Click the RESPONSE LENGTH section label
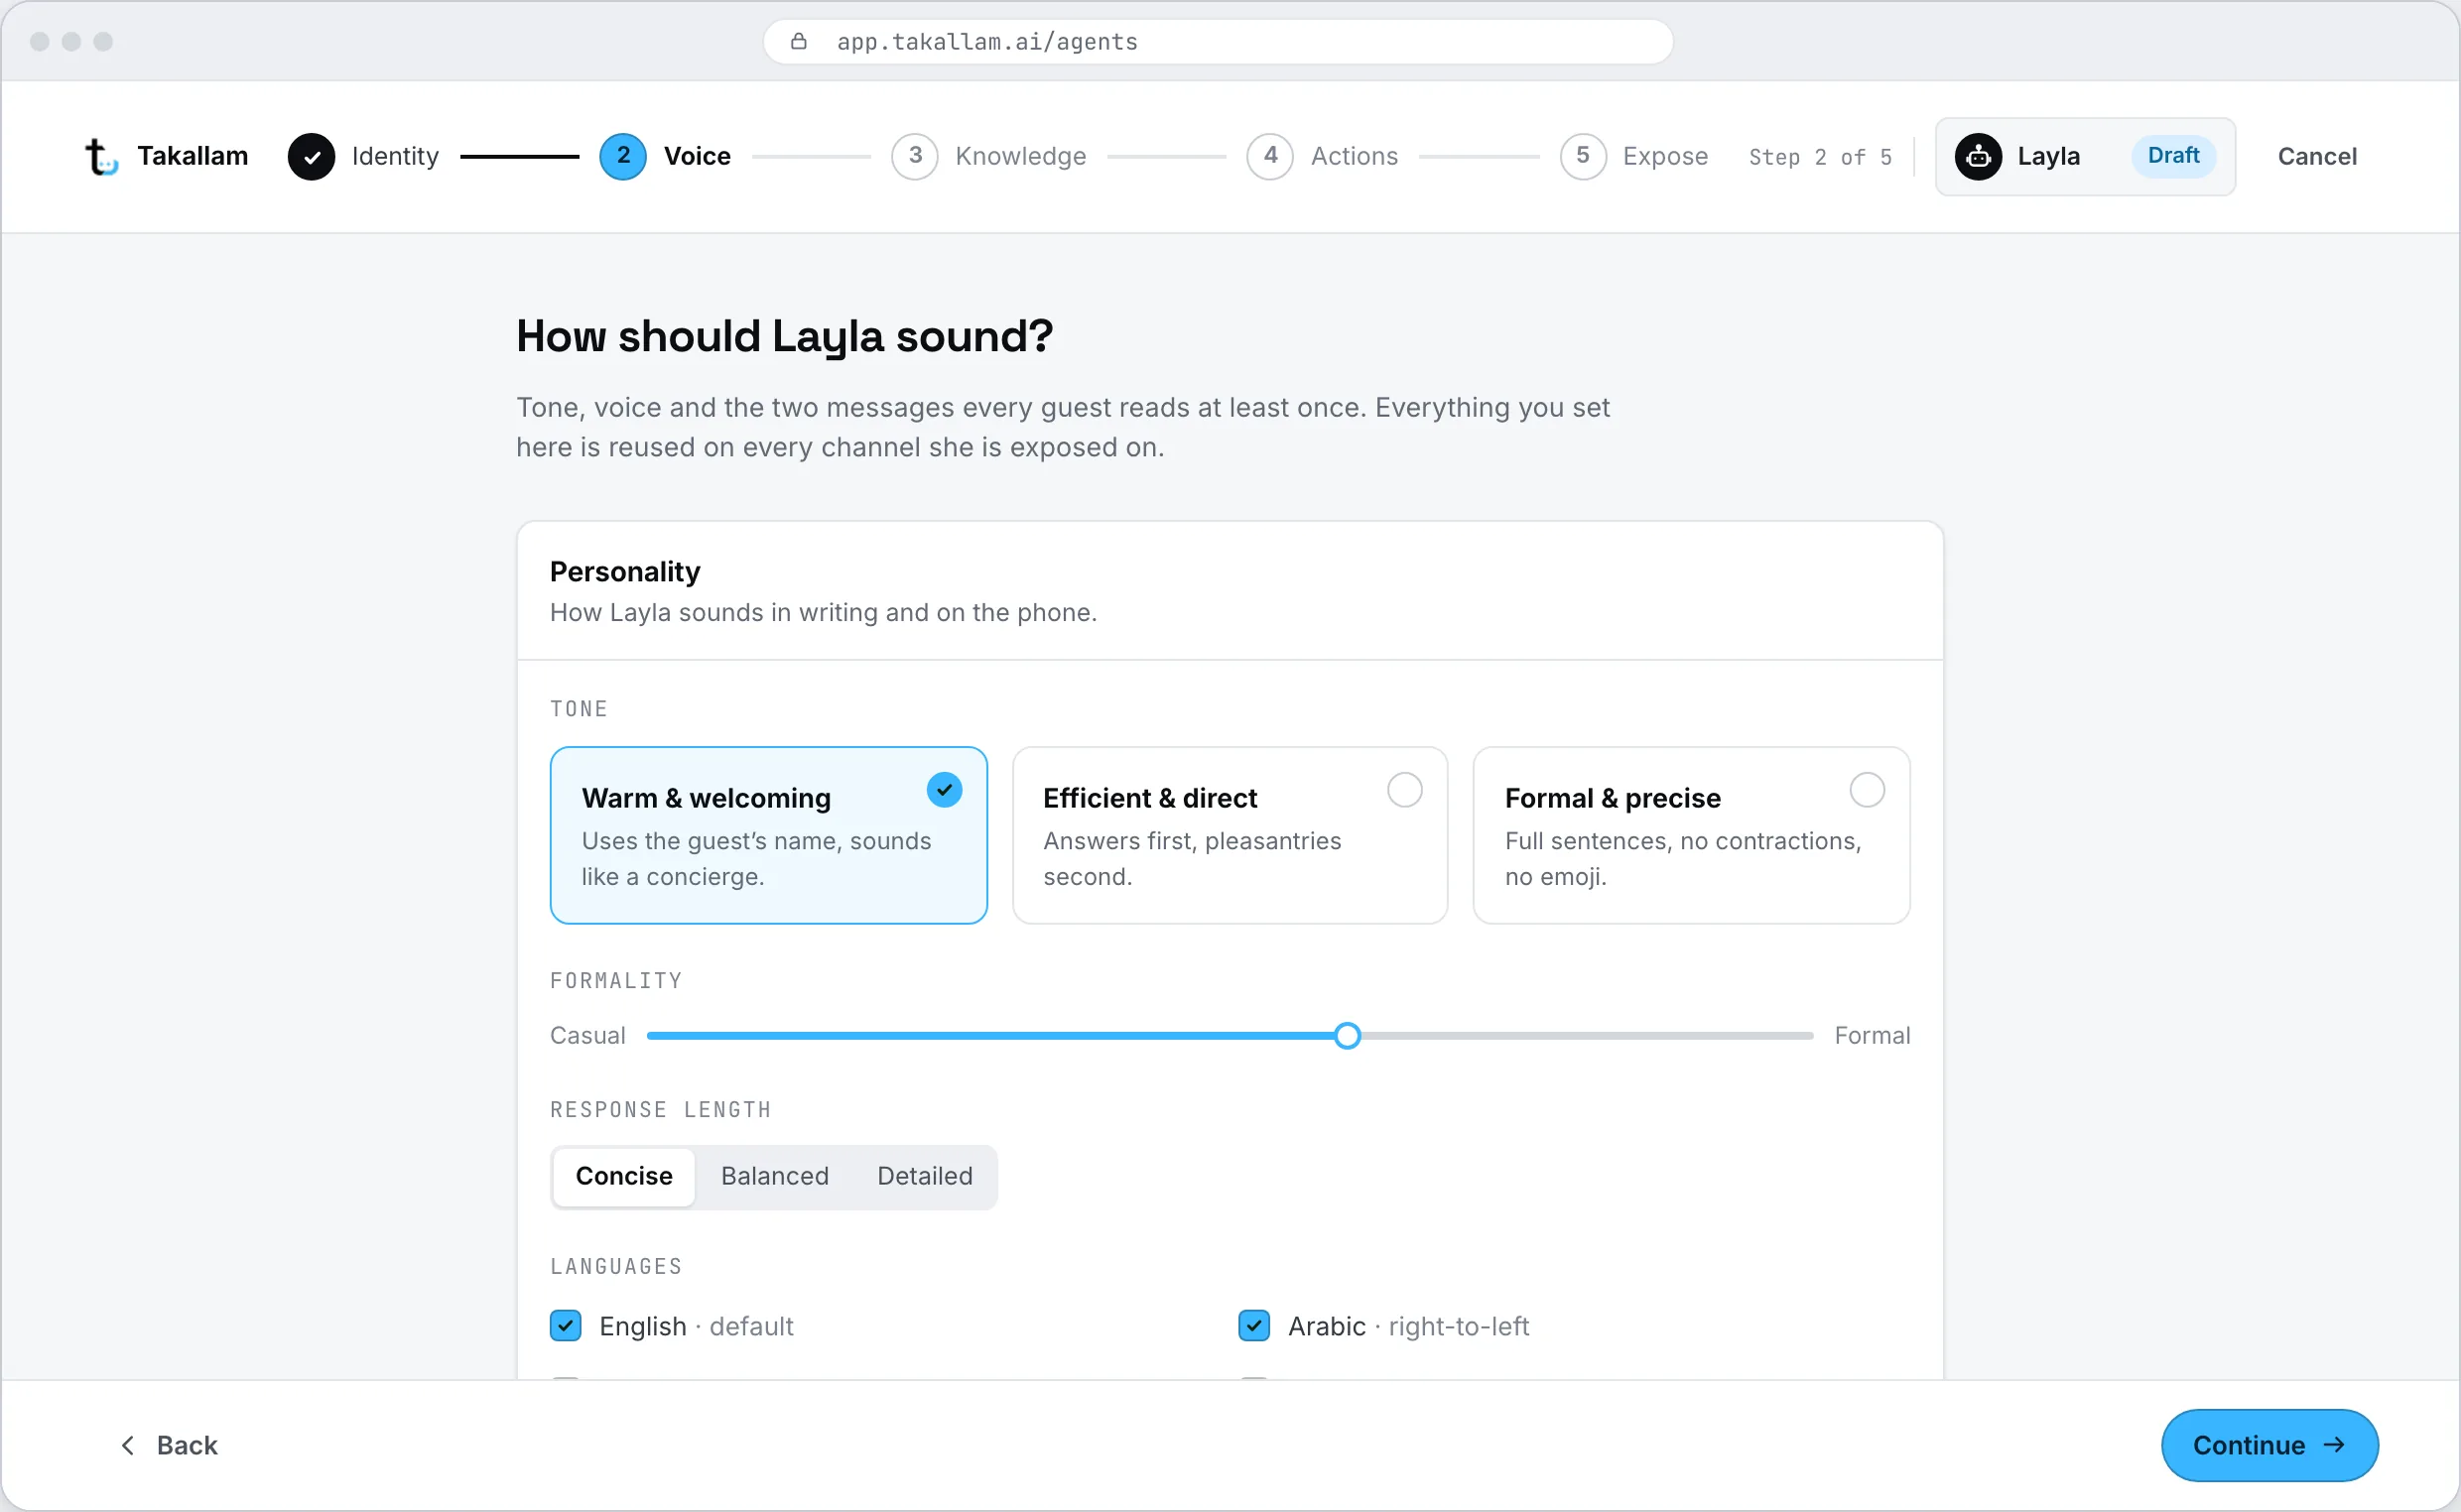Viewport: 2461px width, 1512px height. [661, 1110]
